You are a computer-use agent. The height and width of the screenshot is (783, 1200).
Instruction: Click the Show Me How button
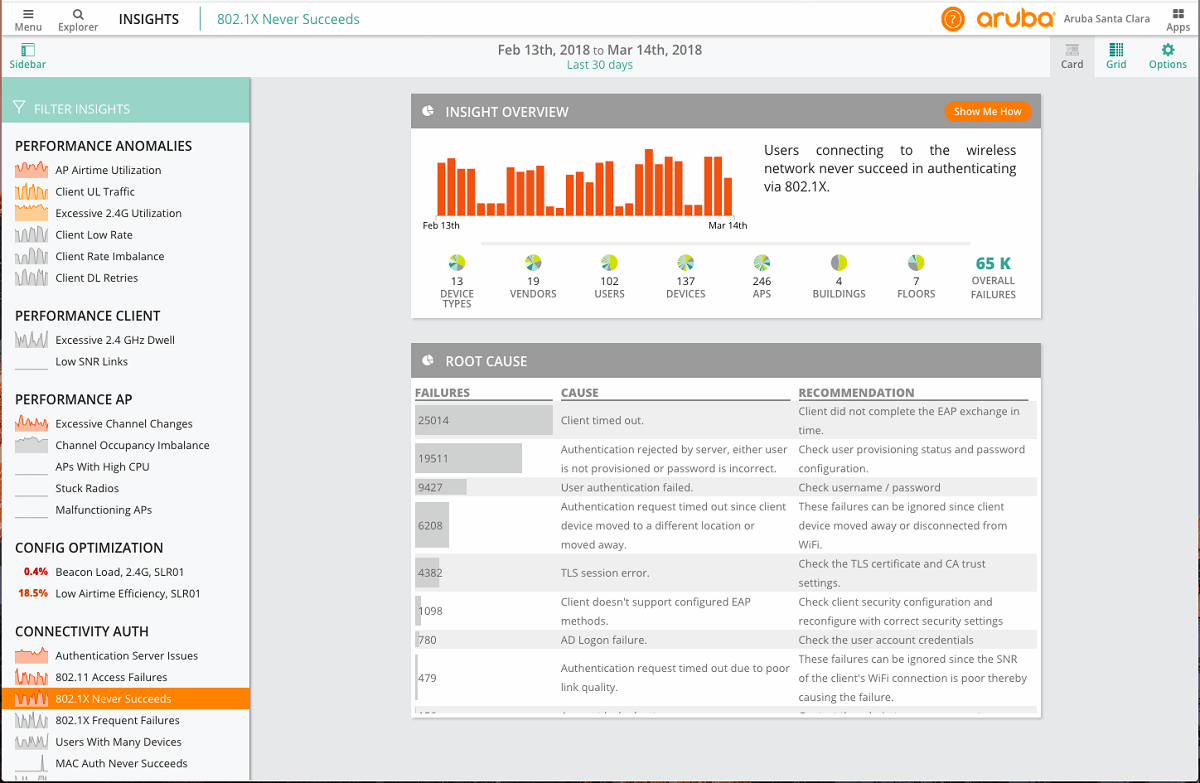click(x=988, y=111)
